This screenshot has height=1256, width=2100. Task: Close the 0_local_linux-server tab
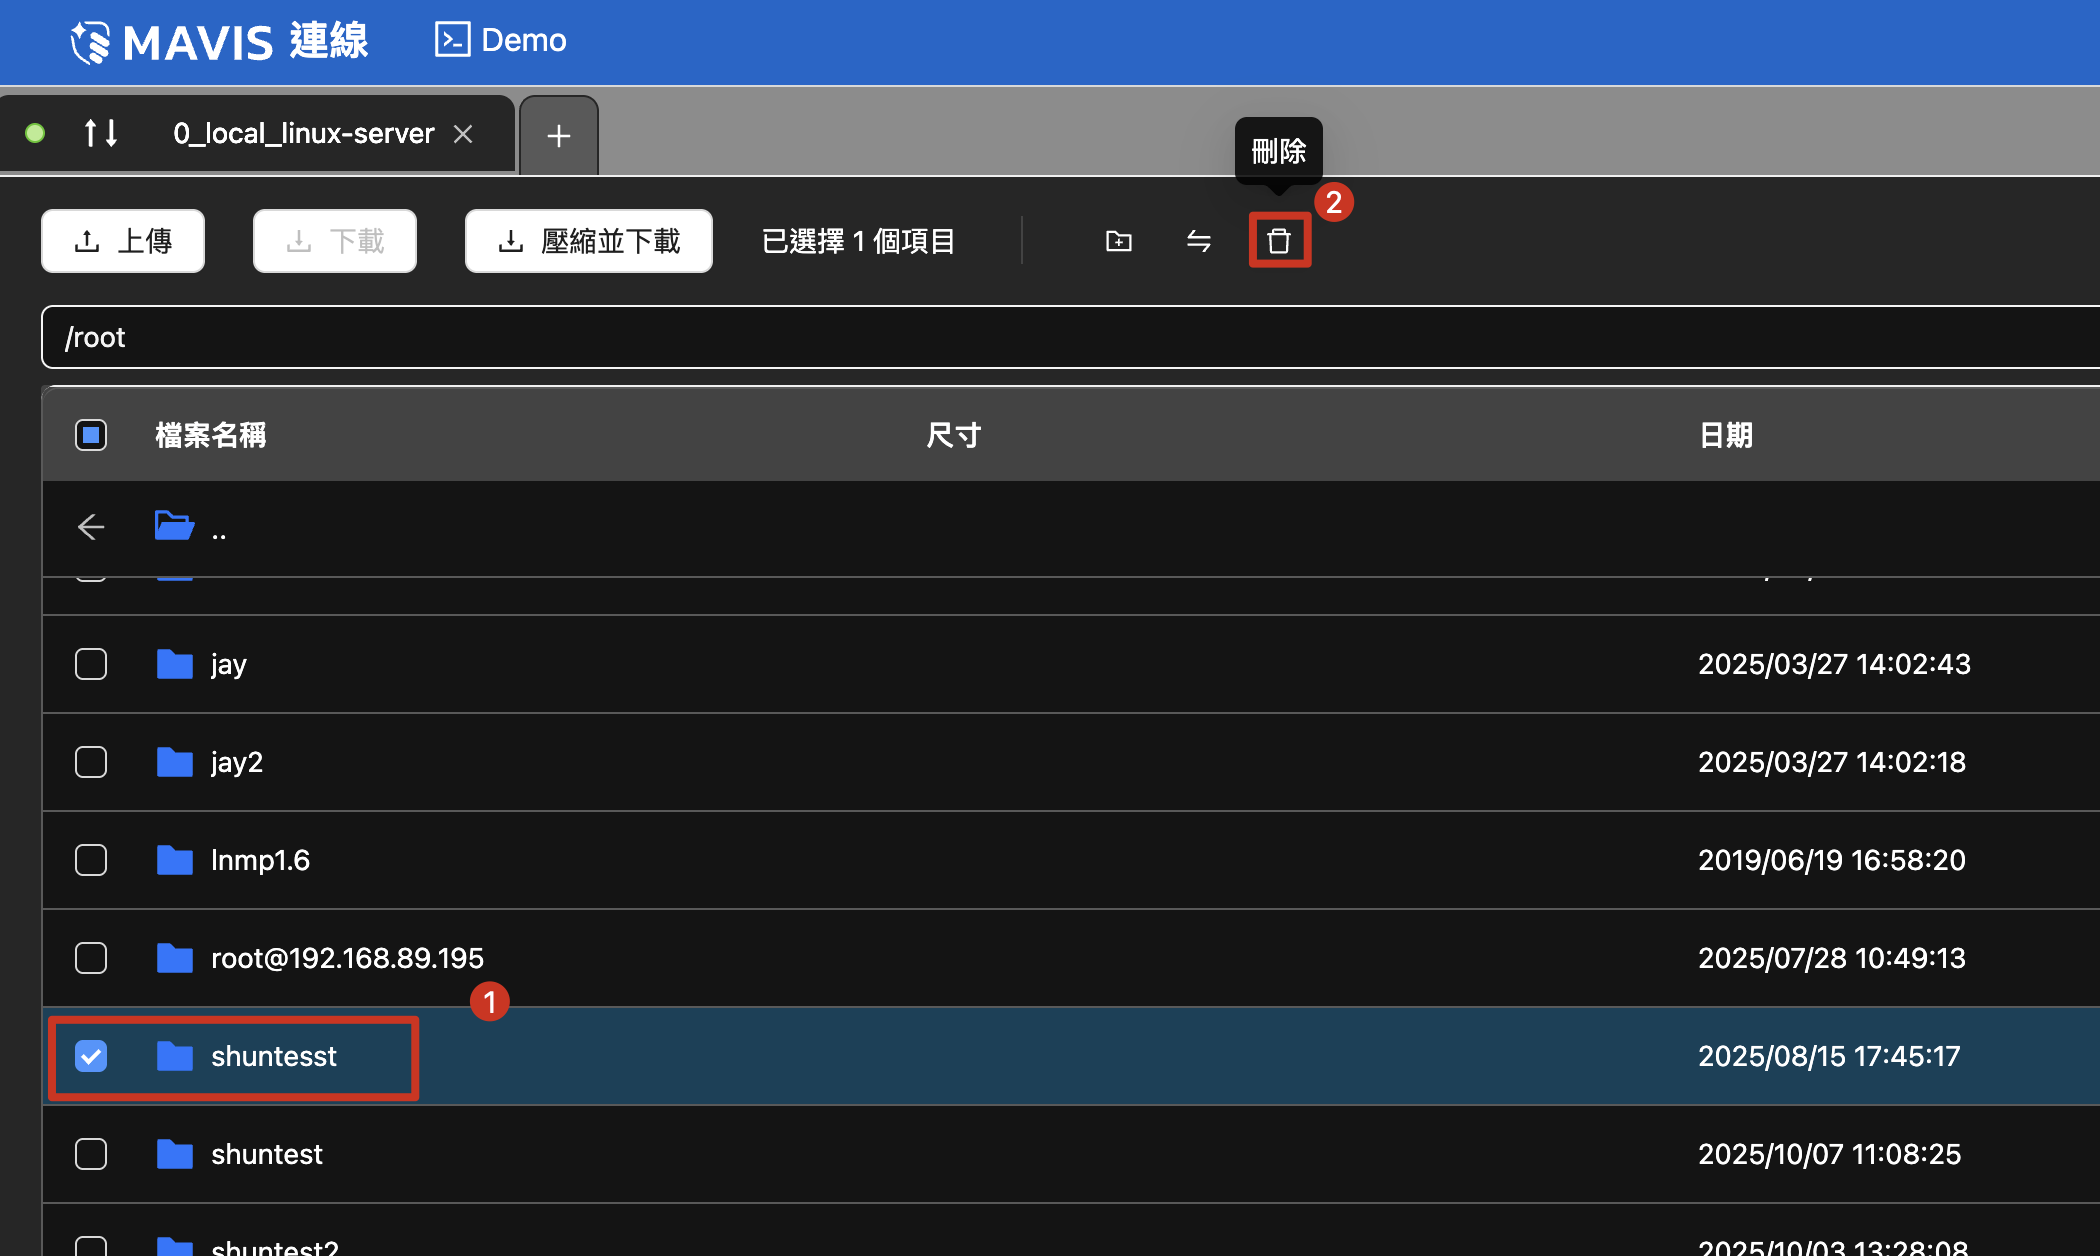tap(463, 133)
